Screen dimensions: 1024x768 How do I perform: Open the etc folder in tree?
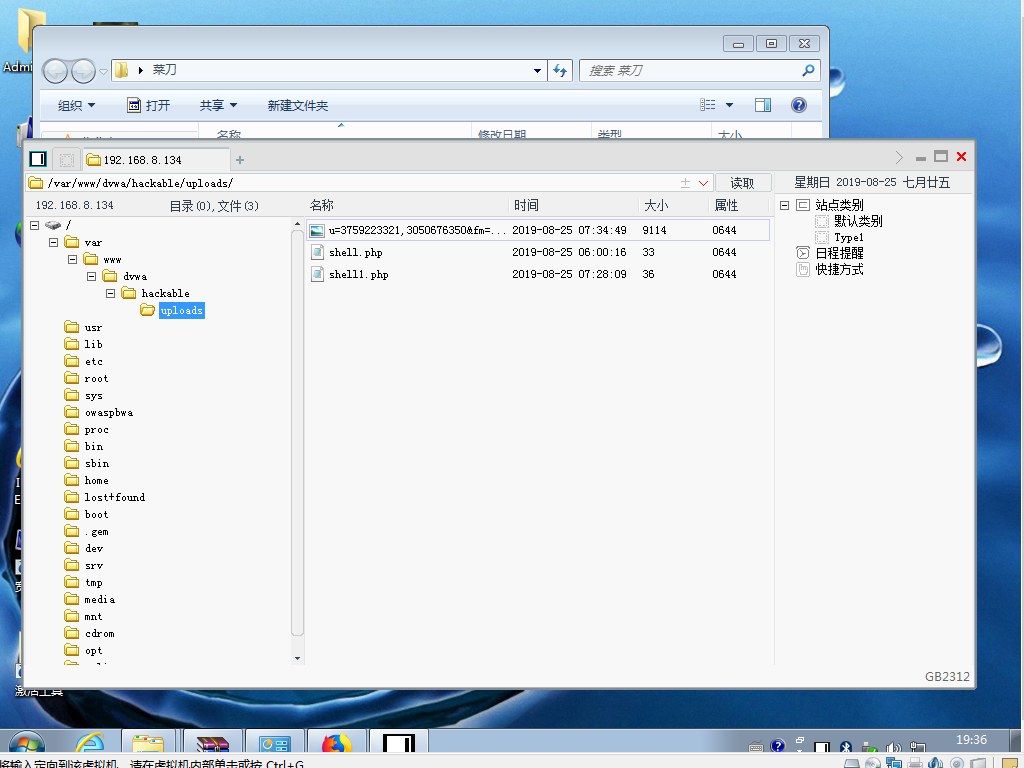pyautogui.click(x=93, y=361)
